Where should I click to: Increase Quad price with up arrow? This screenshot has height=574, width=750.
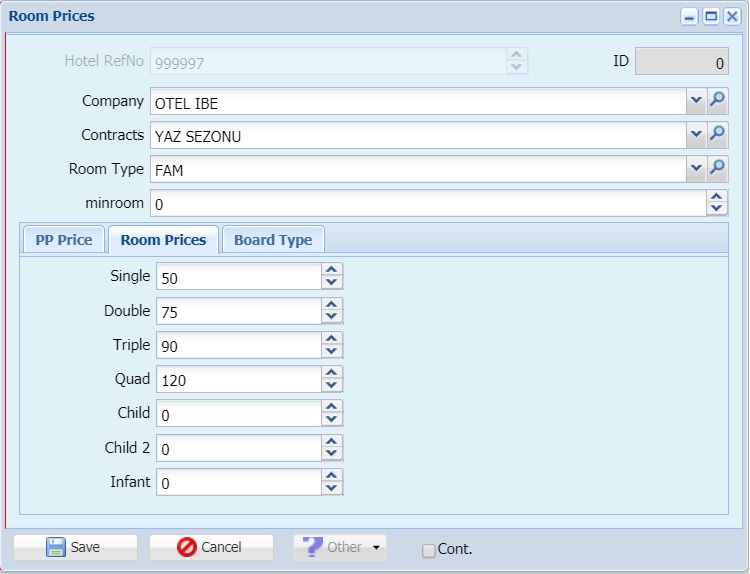(x=331, y=372)
